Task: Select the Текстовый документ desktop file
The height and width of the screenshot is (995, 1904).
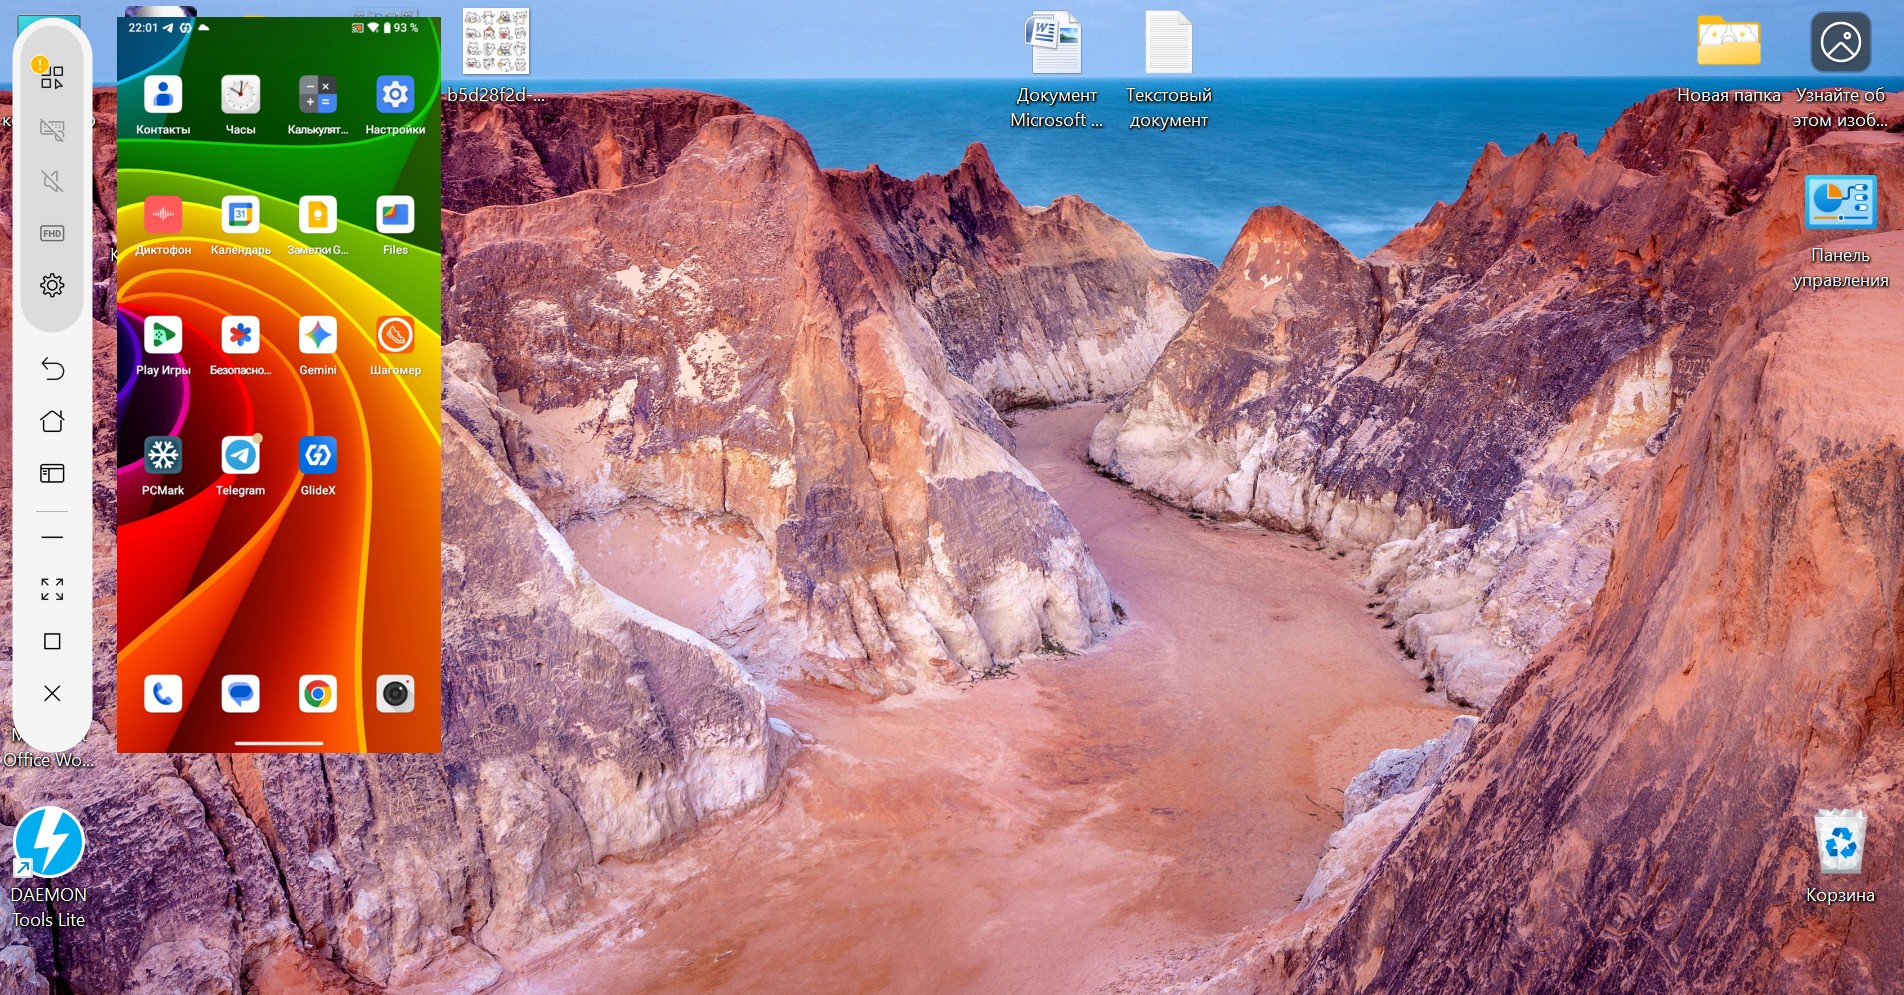Action: 1168,70
